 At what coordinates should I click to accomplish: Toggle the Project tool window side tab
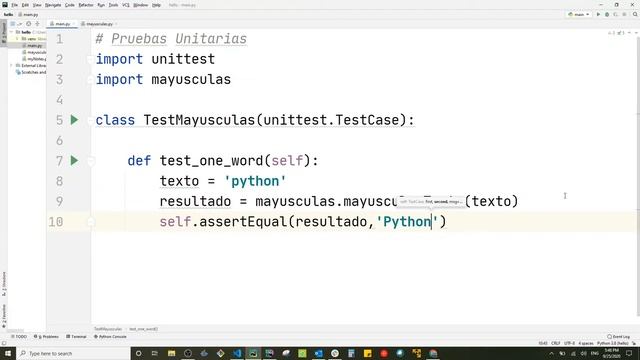pos(4,33)
